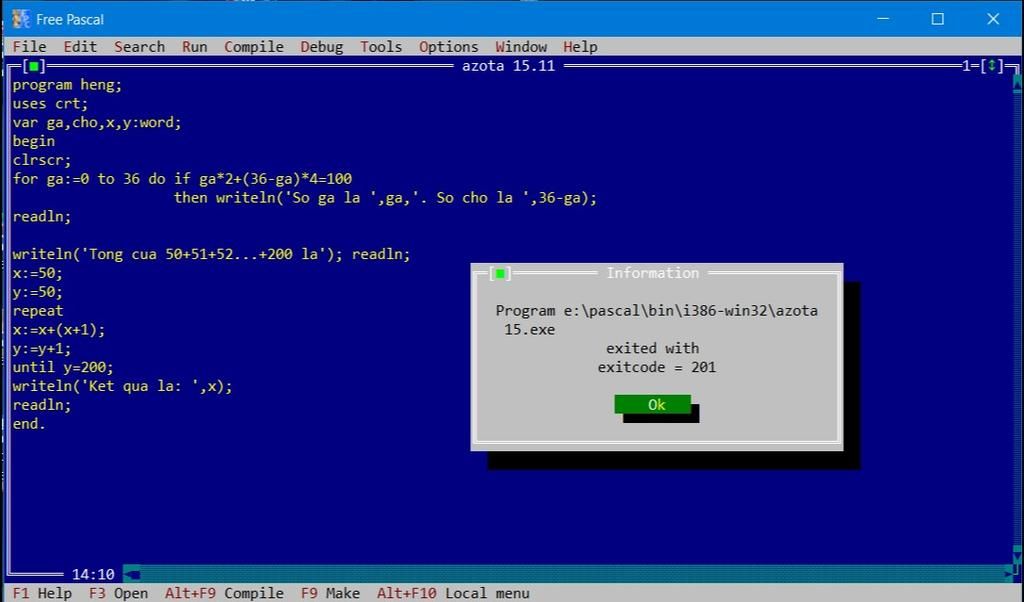Image resolution: width=1024 pixels, height=602 pixels.
Task: Close the Information dialog via green square
Action: coord(500,274)
